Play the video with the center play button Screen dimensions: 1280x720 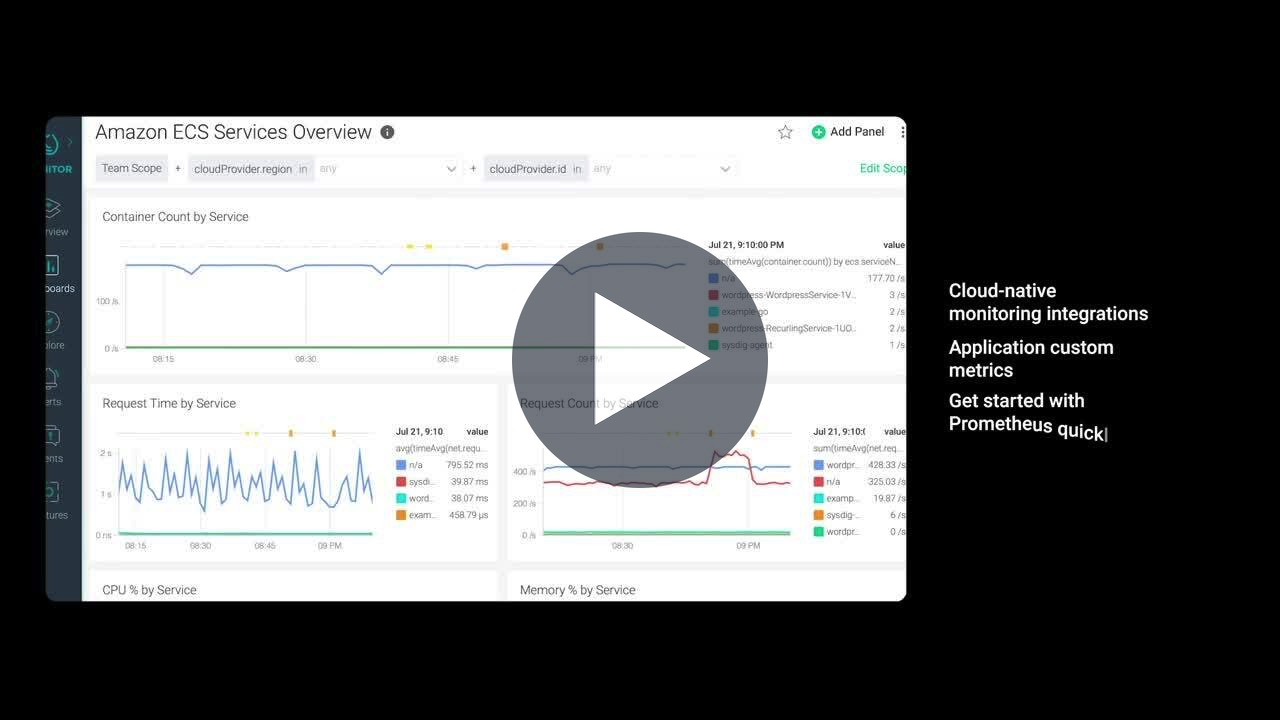pos(640,360)
